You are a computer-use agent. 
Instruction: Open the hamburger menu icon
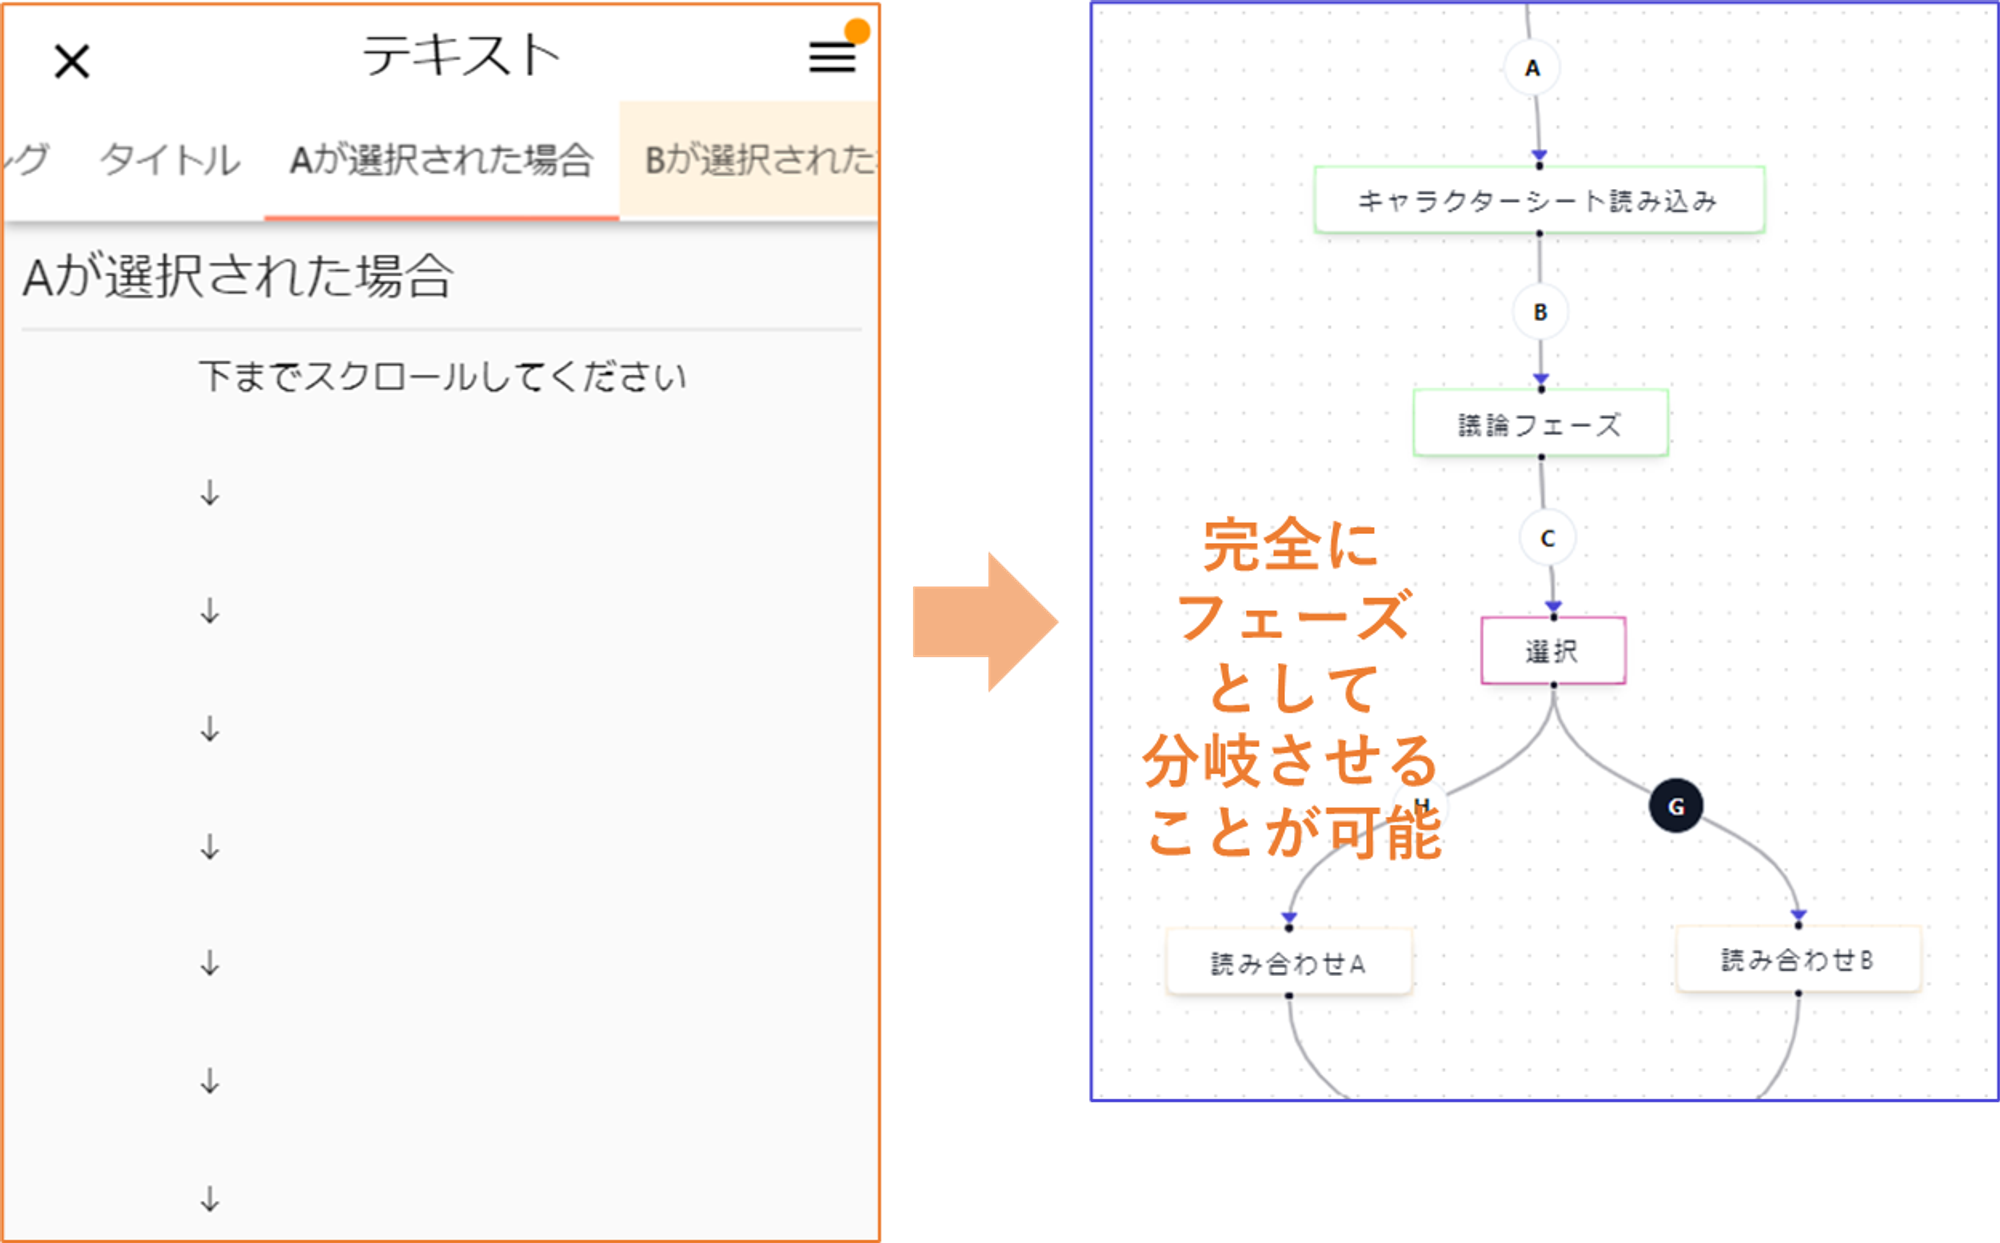[x=831, y=57]
